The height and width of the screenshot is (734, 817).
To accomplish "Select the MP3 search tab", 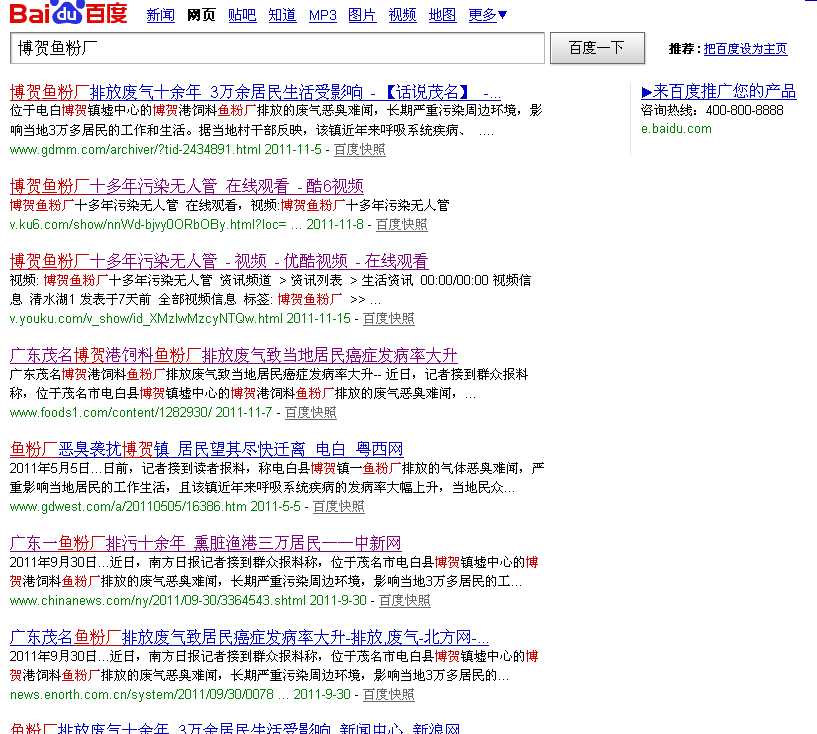I will click(x=322, y=16).
